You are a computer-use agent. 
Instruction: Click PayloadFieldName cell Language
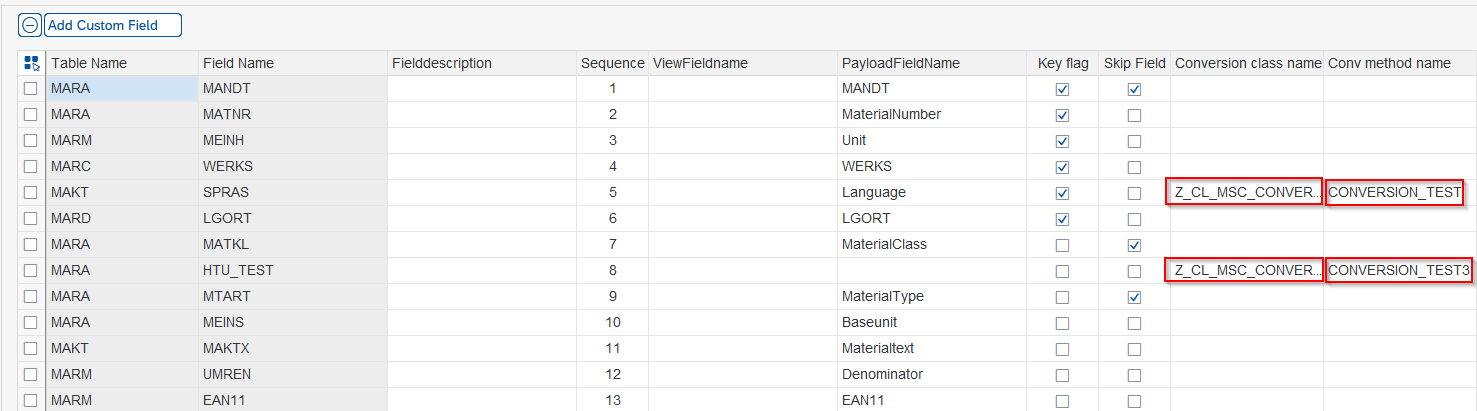click(932, 193)
